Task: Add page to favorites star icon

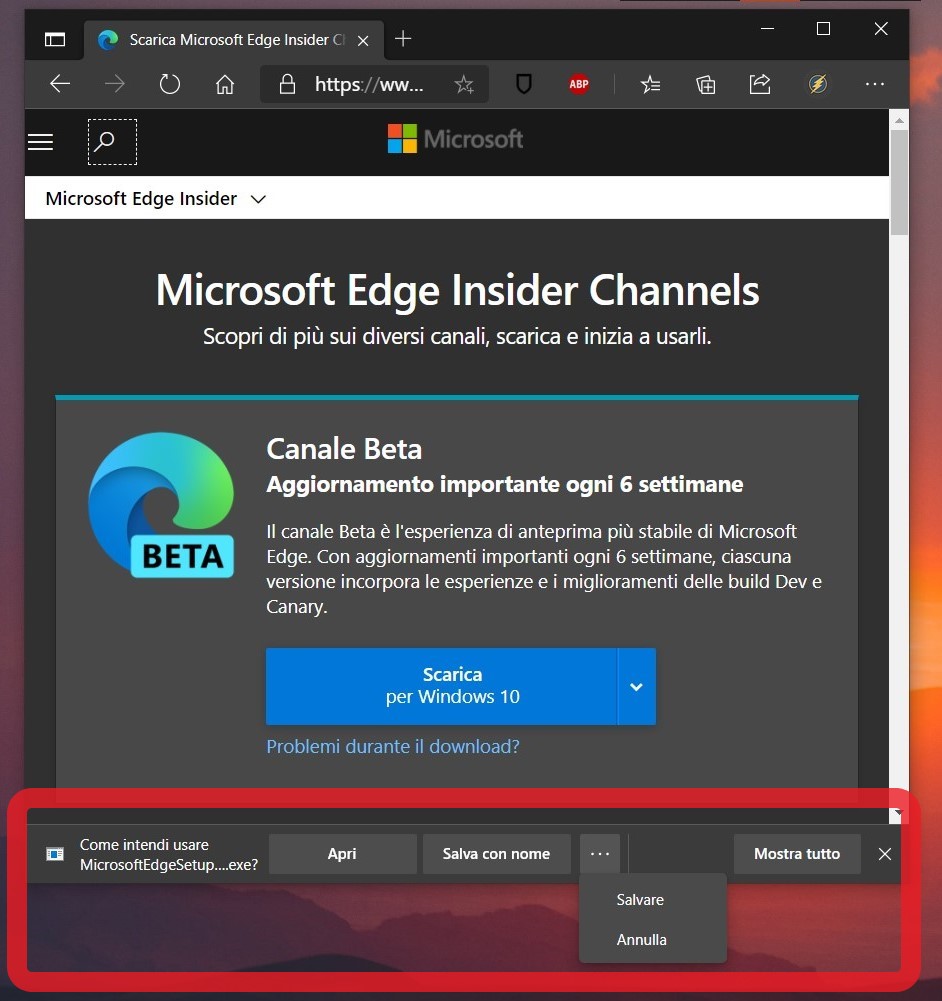Action: (464, 84)
